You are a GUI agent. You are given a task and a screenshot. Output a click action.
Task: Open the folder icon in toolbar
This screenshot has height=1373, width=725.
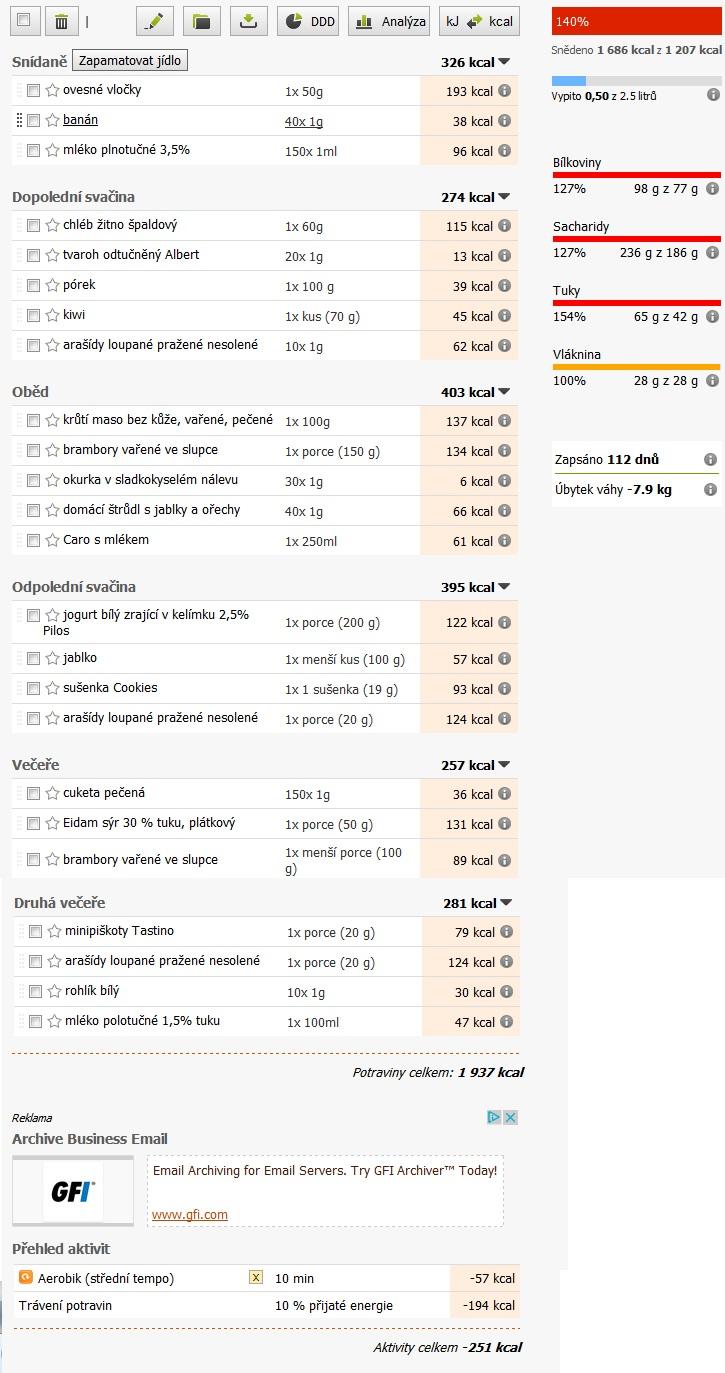tap(202, 21)
